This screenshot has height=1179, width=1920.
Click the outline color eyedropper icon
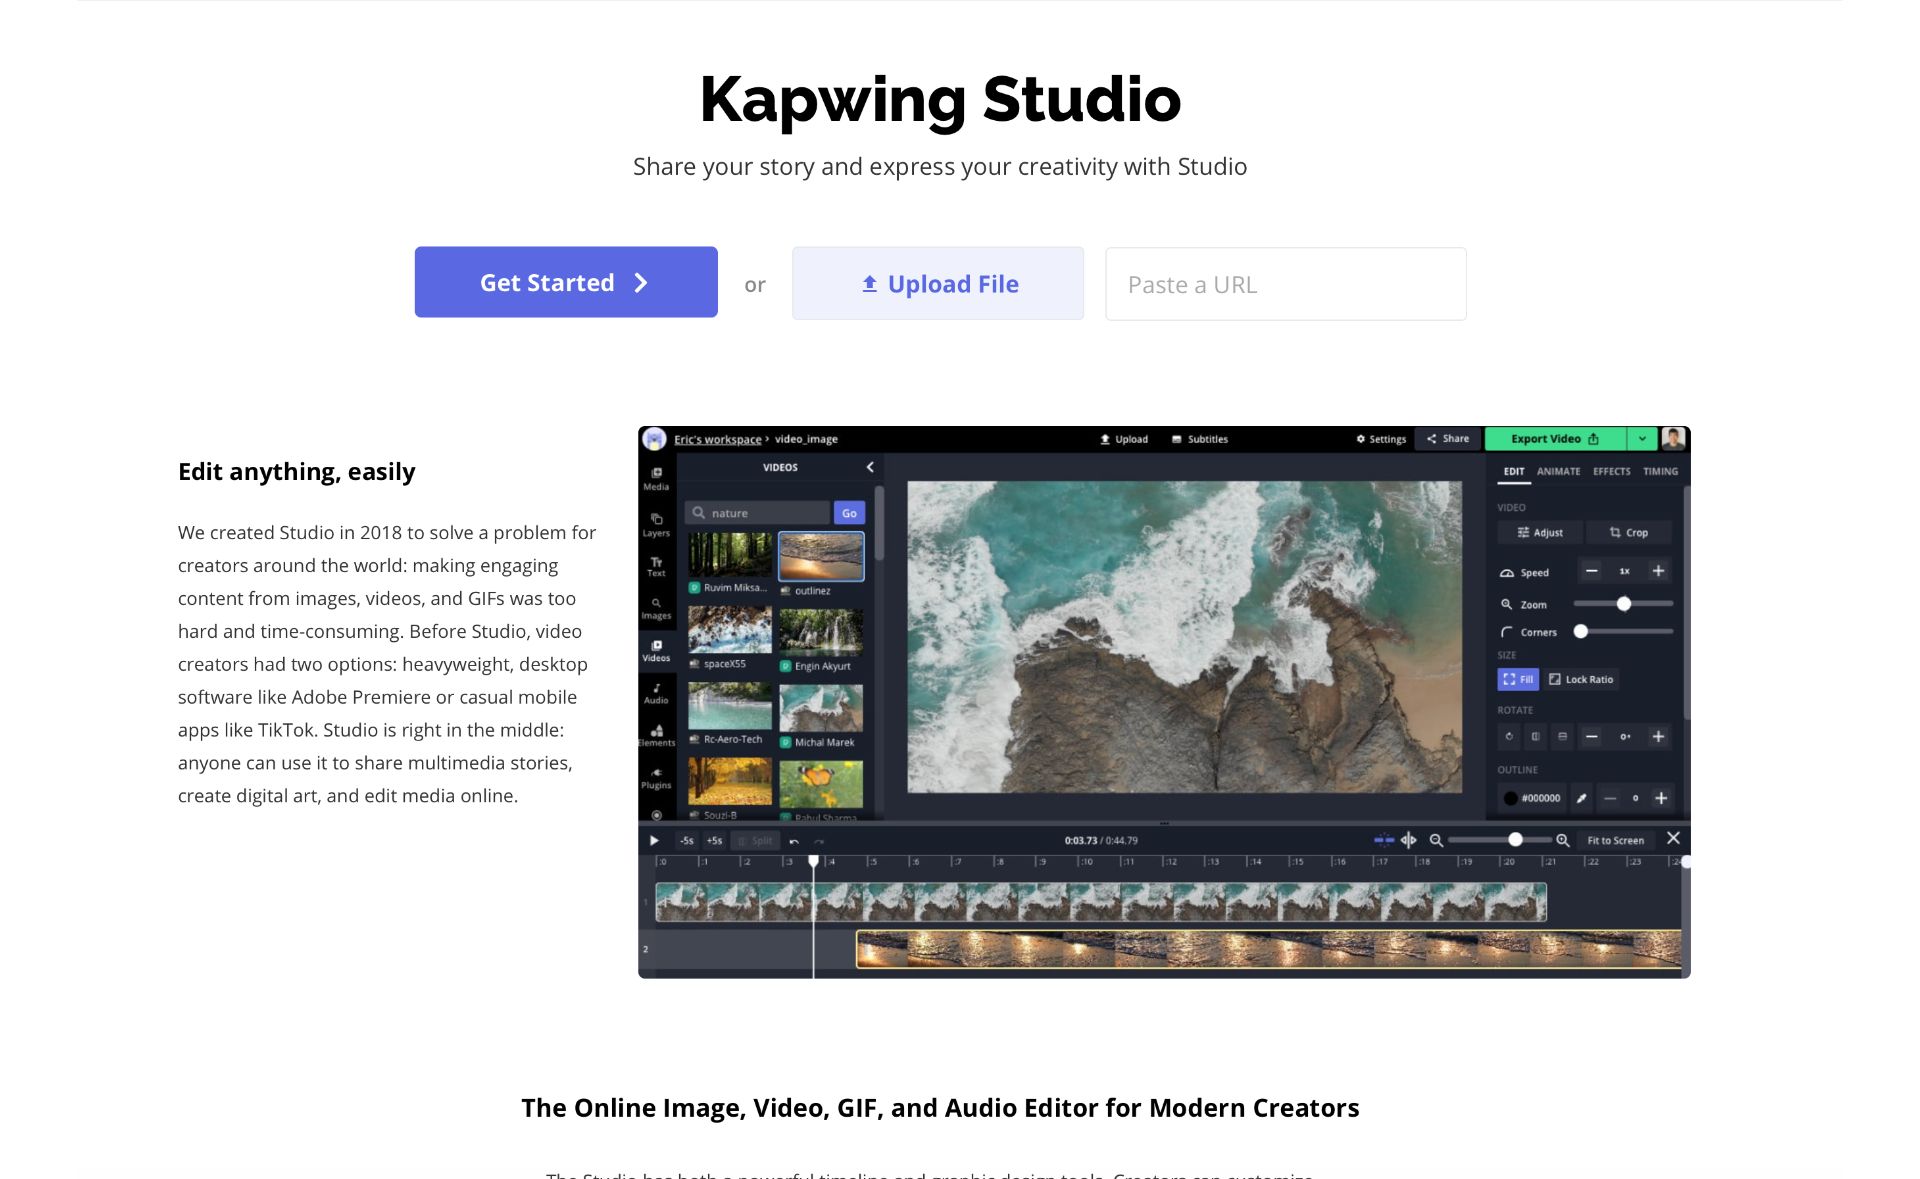[x=1581, y=798]
